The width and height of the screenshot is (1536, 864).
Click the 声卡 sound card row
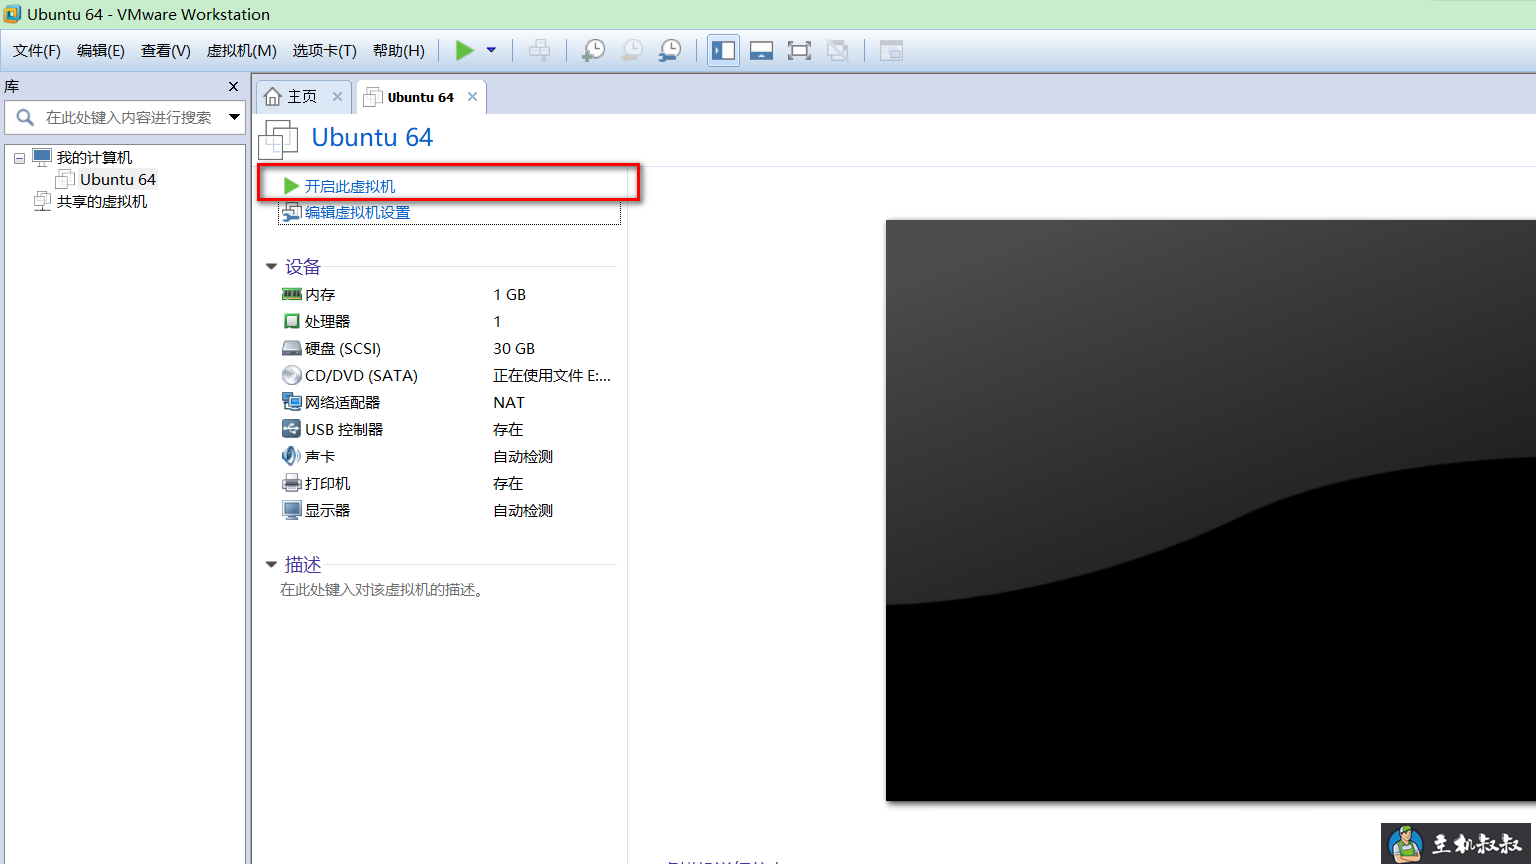tap(448, 456)
